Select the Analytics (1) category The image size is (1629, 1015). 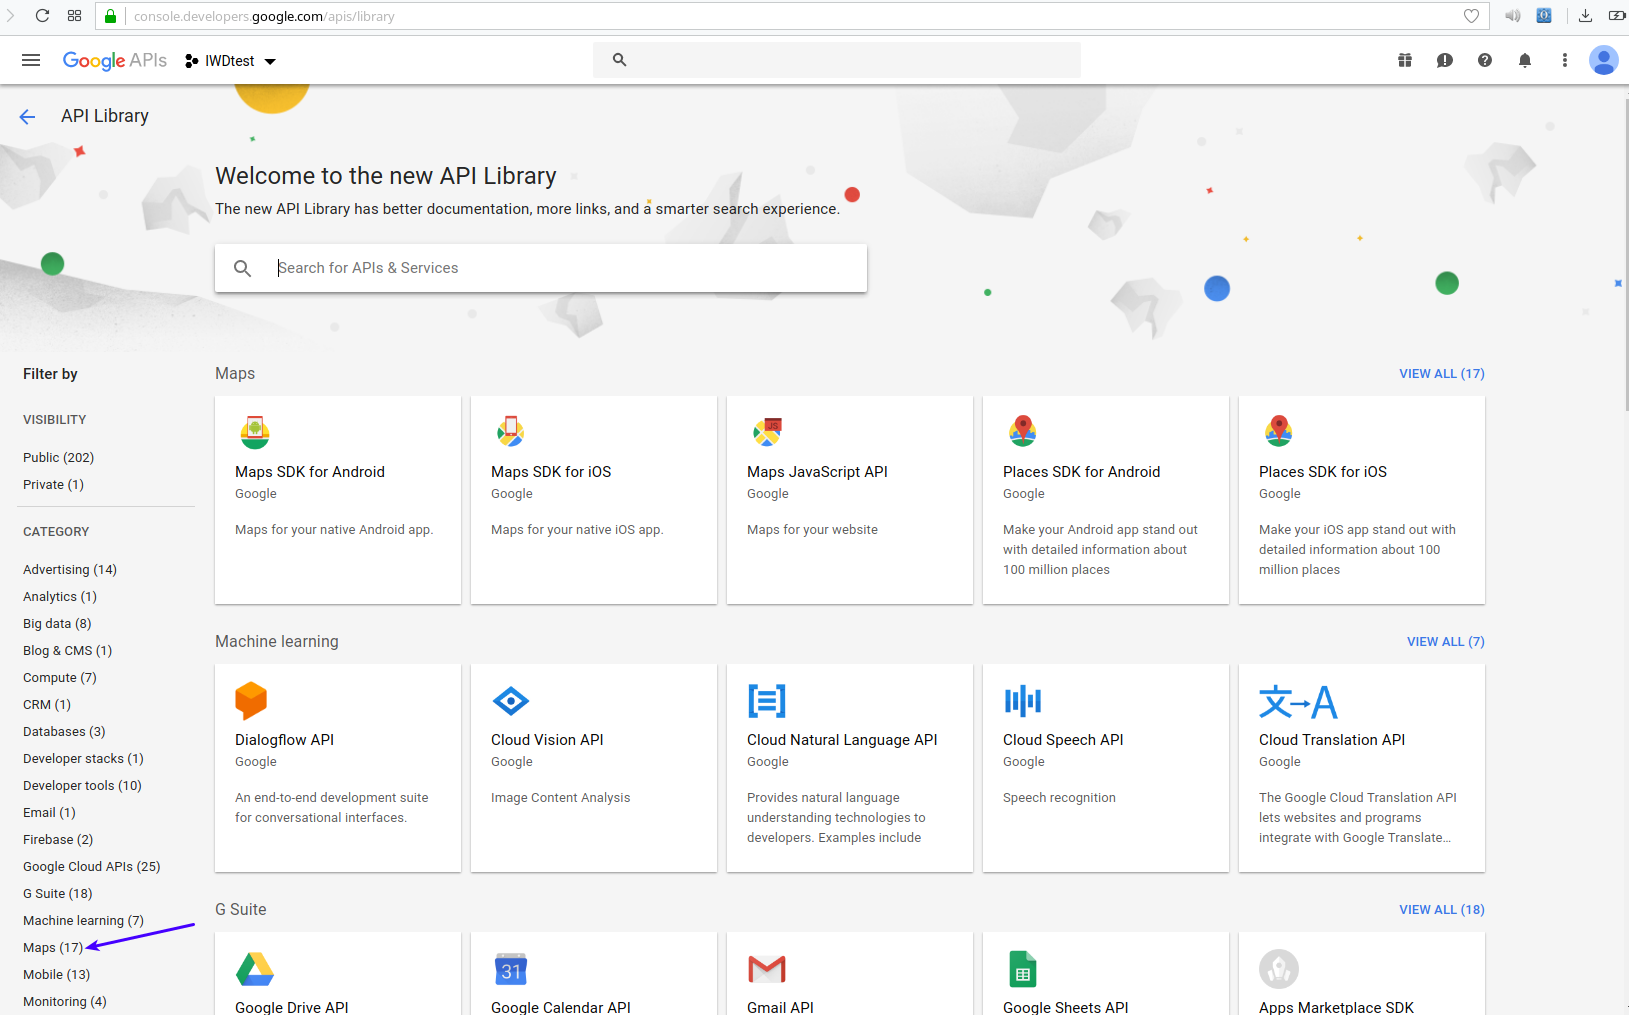(60, 596)
